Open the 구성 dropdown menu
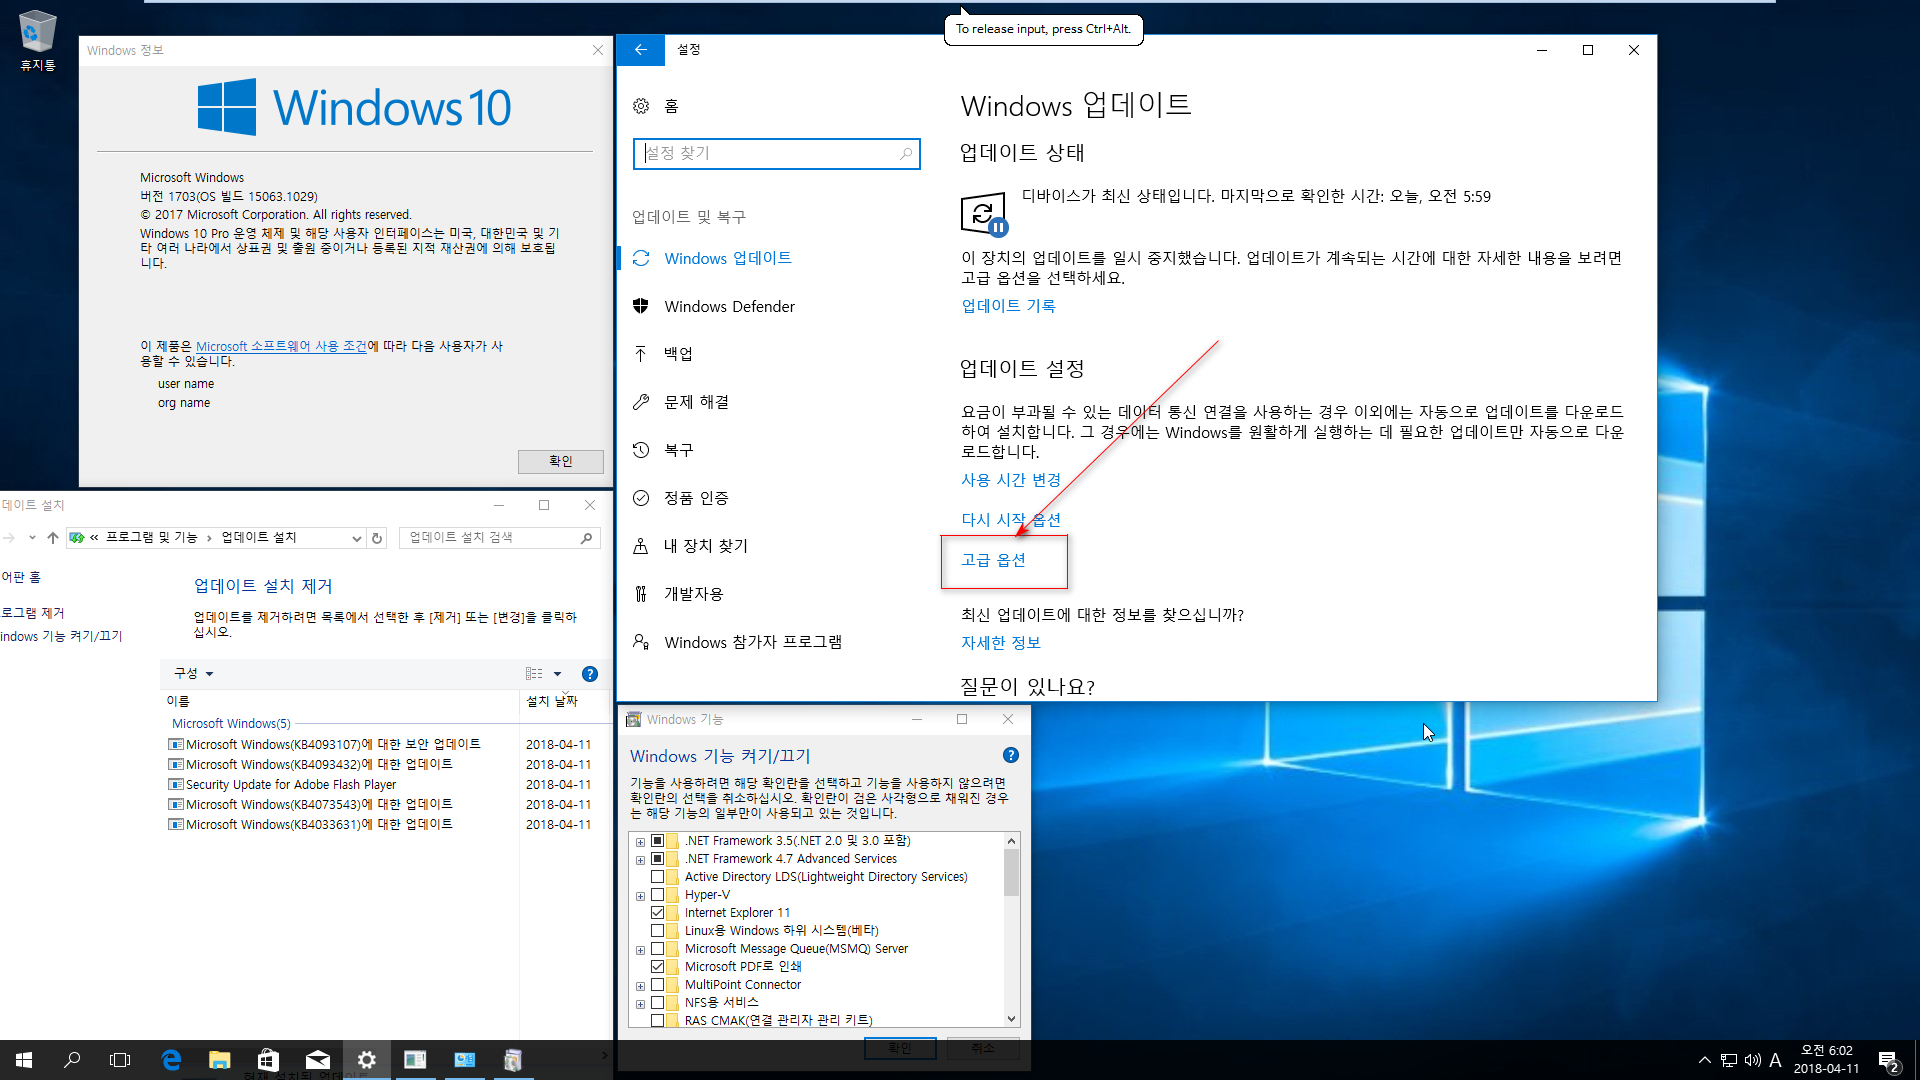 coord(194,674)
